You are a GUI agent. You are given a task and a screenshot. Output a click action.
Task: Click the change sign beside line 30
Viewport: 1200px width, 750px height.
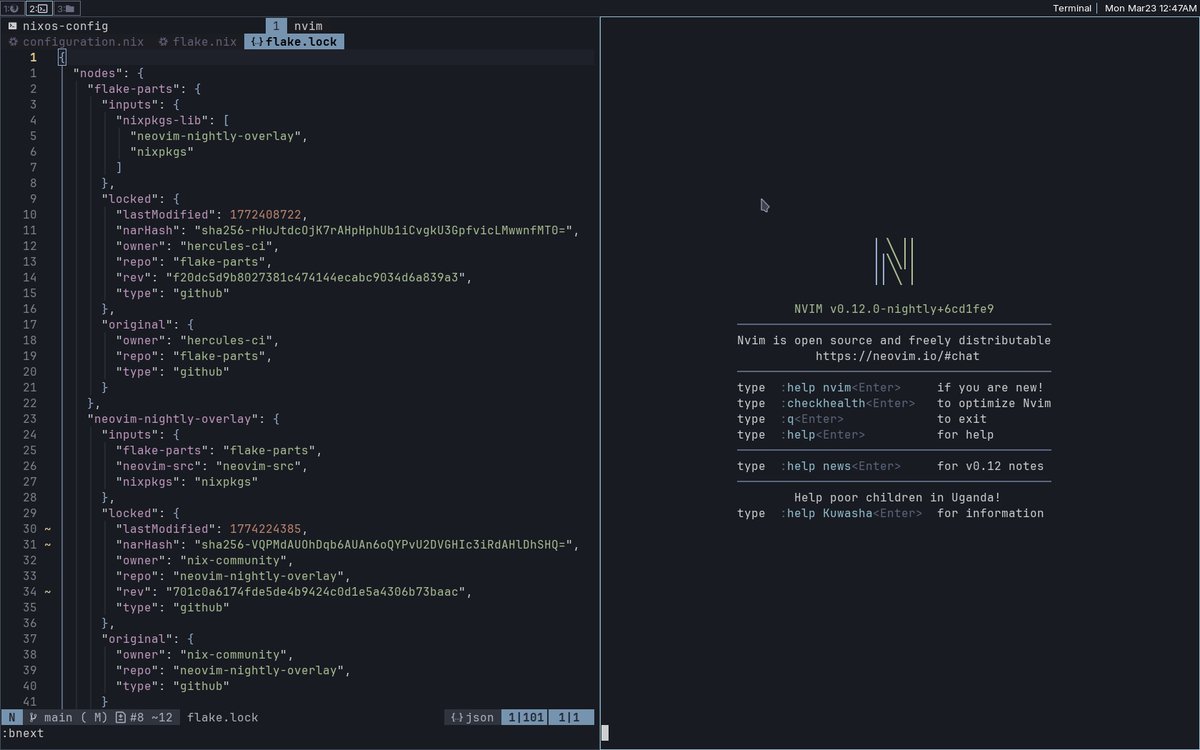coord(47,529)
